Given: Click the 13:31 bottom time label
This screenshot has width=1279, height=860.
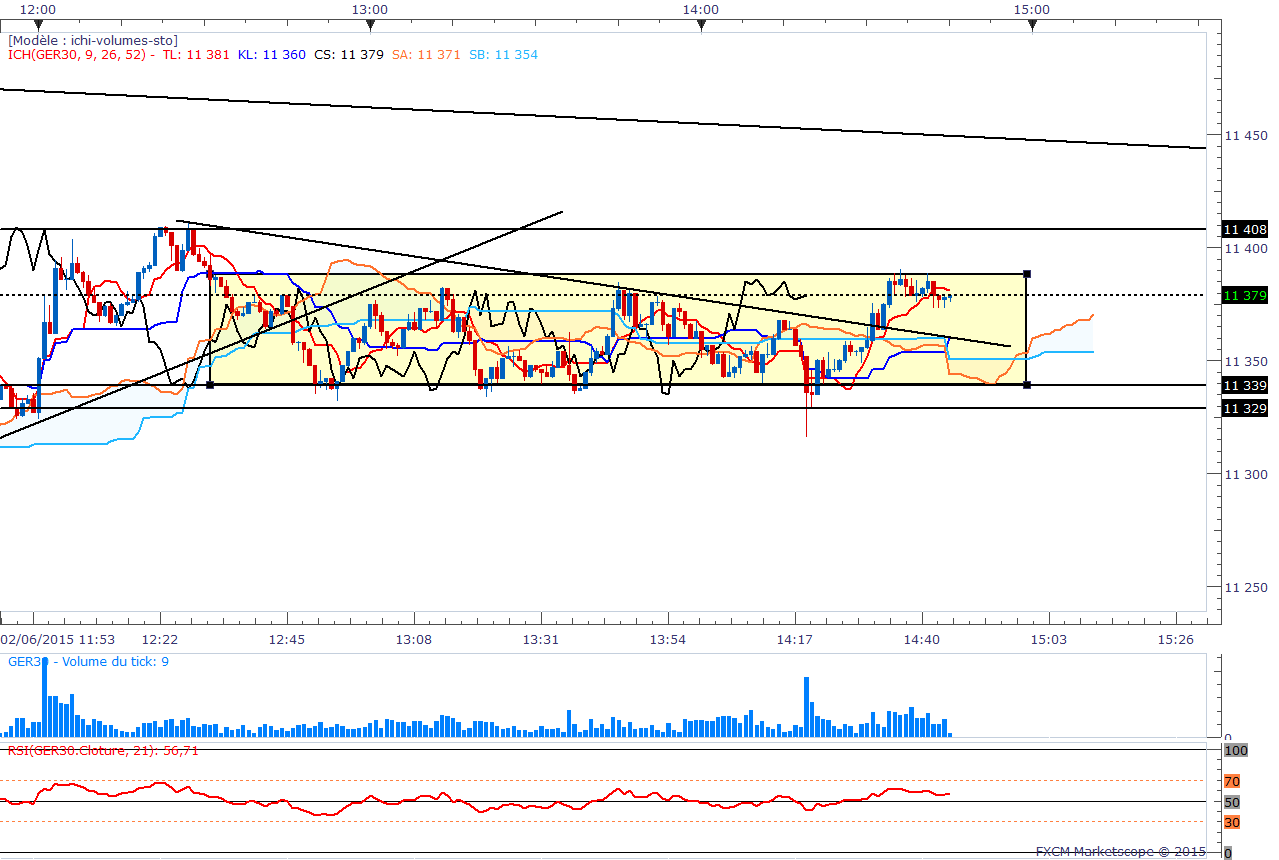Looking at the screenshot, I should [x=540, y=639].
